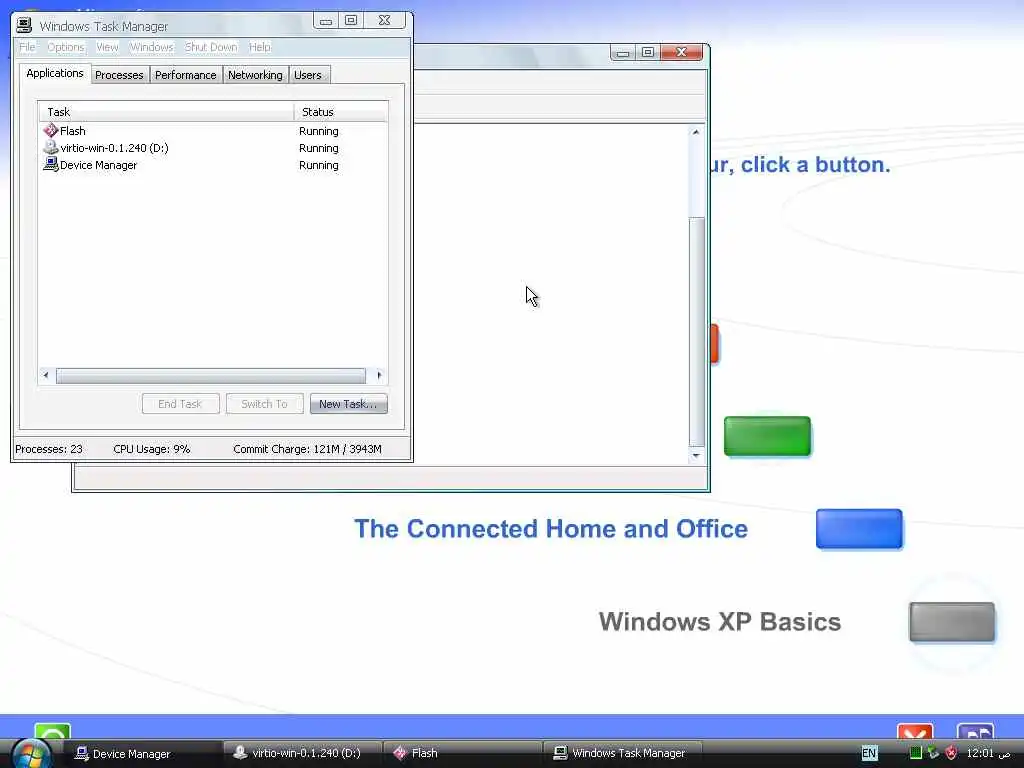Click the End Task button
Viewport: 1024px width, 768px height.
tap(180, 404)
